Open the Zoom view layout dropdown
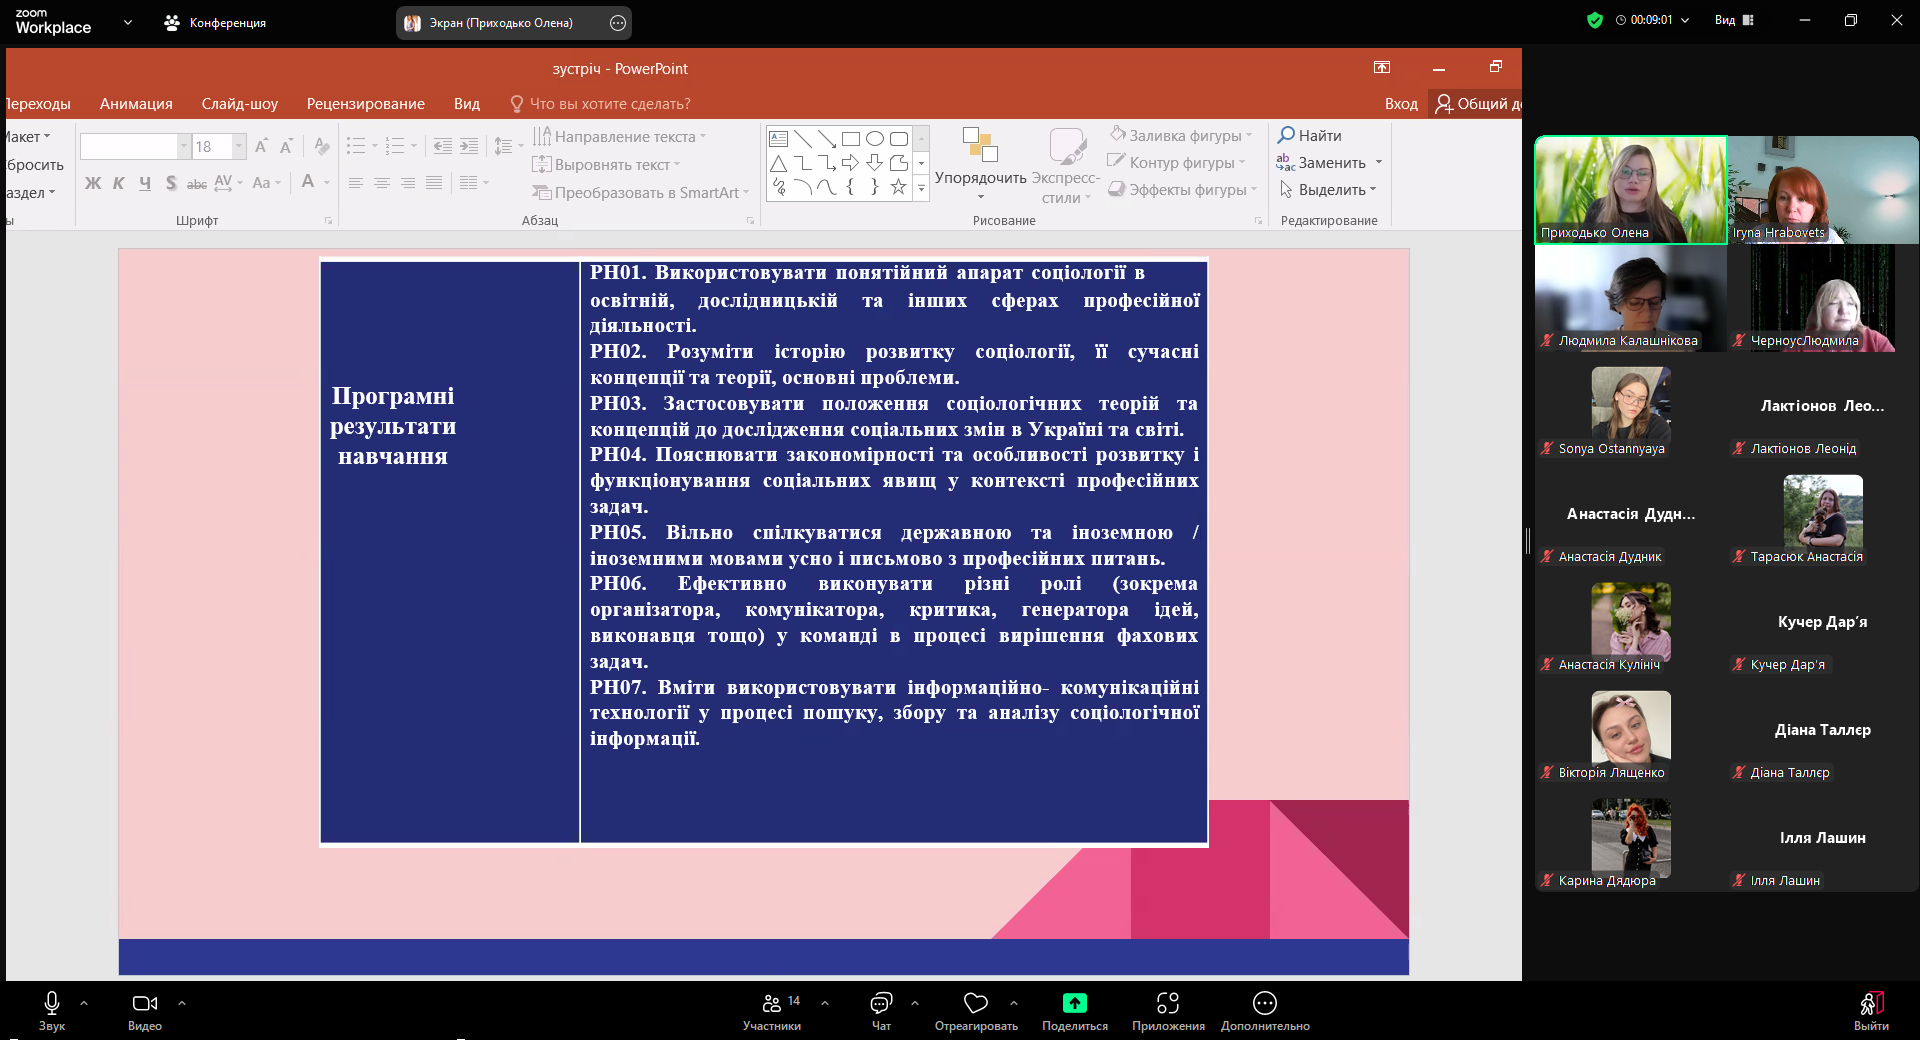Screen dimensions: 1920x1040 click(x=1734, y=20)
